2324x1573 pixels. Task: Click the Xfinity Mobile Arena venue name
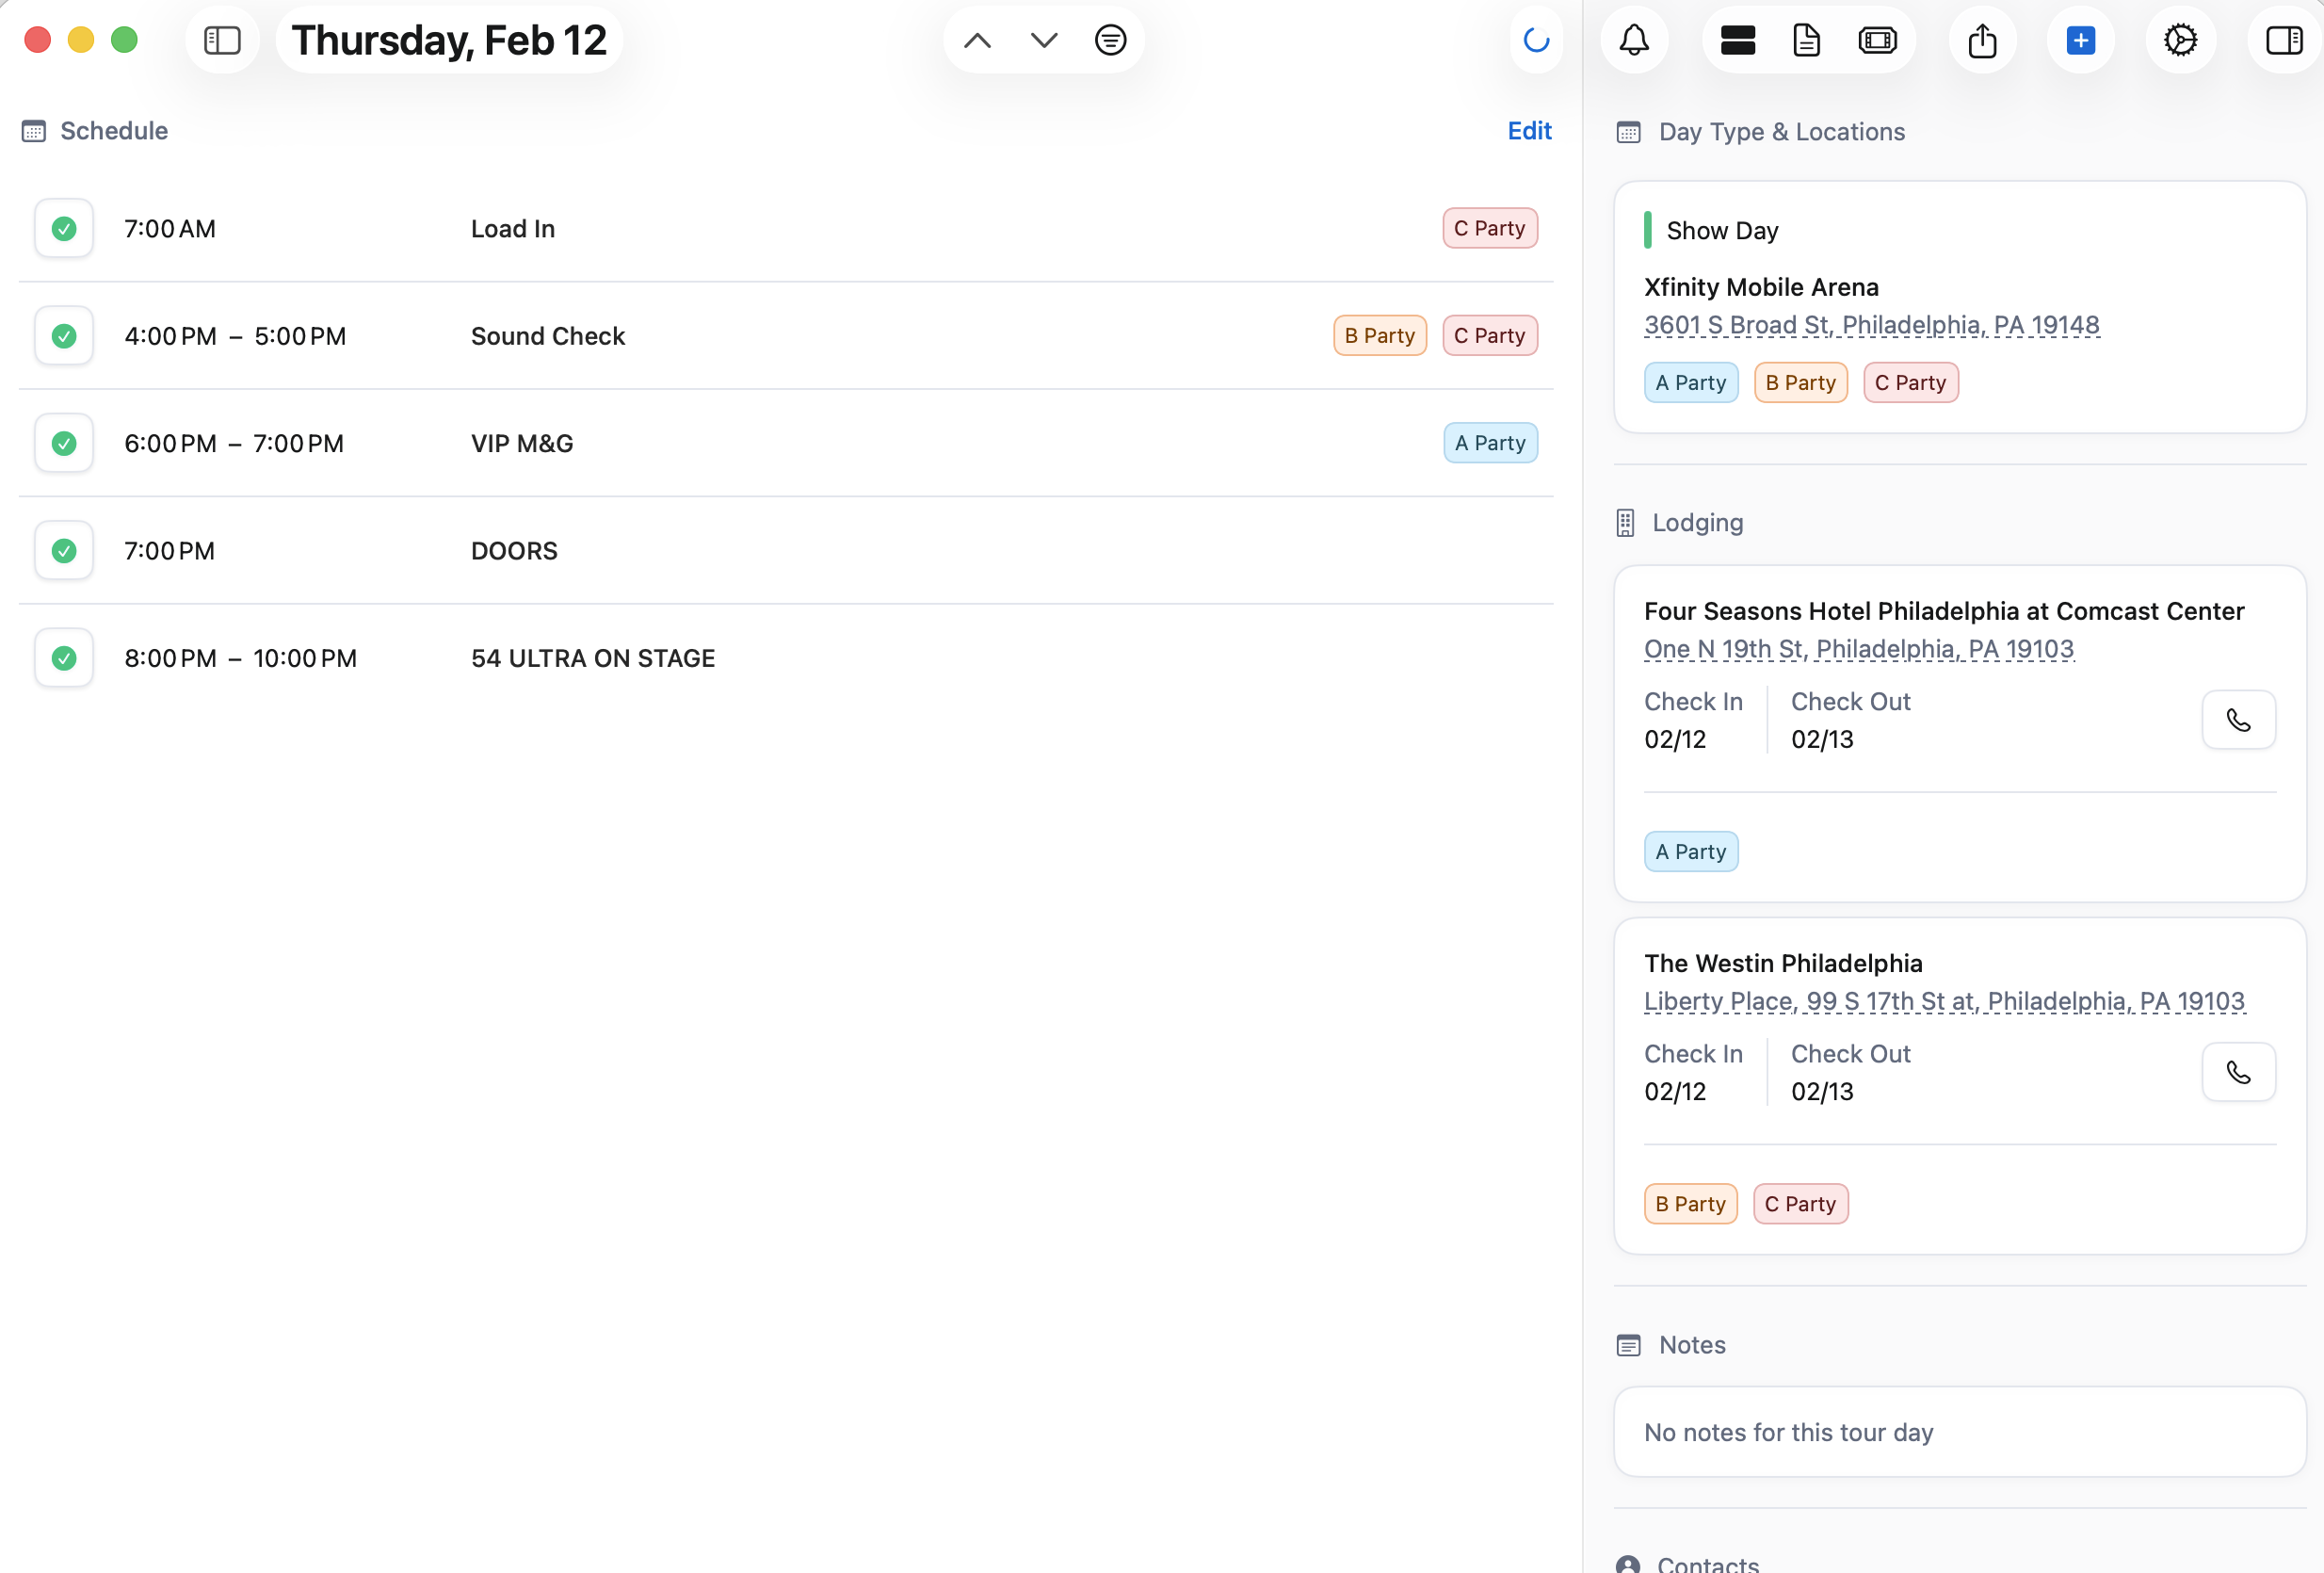[1761, 287]
